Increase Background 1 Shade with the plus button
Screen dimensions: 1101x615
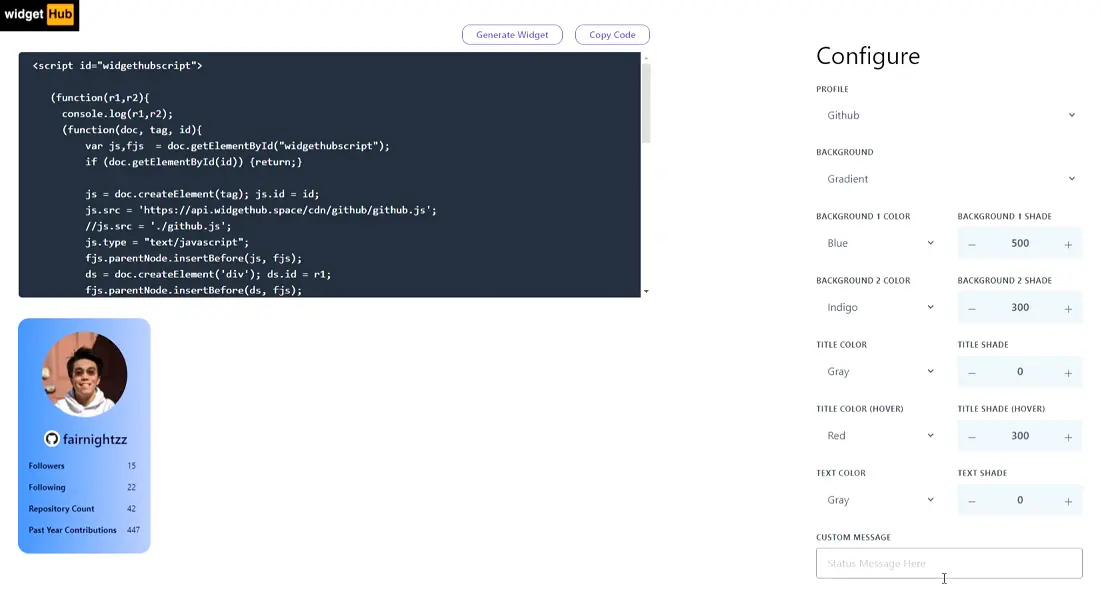1068,244
